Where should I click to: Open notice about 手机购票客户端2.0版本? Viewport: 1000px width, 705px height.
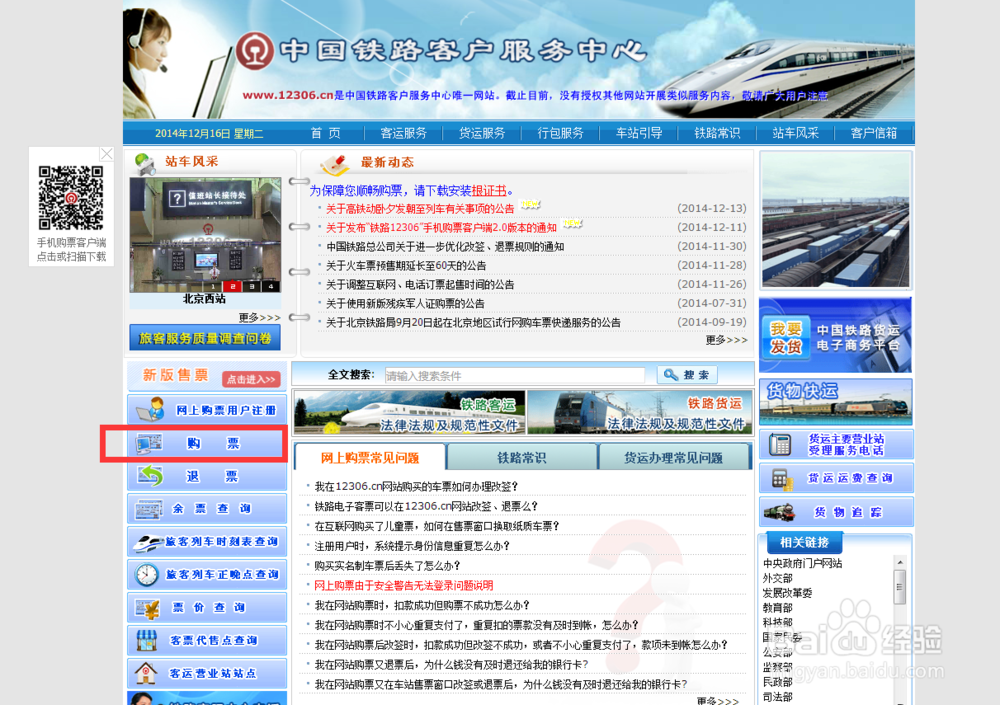(x=441, y=228)
